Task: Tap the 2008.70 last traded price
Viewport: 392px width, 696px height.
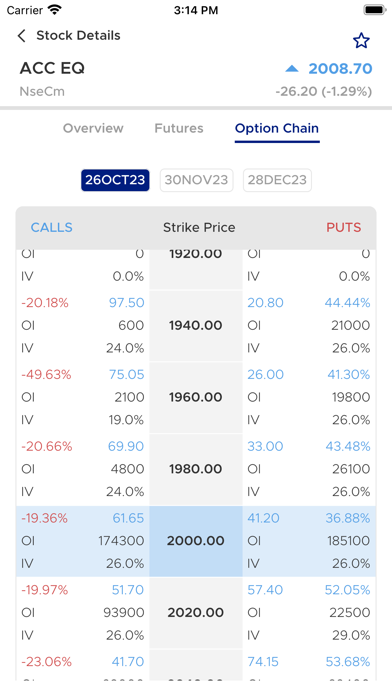Action: [341, 69]
